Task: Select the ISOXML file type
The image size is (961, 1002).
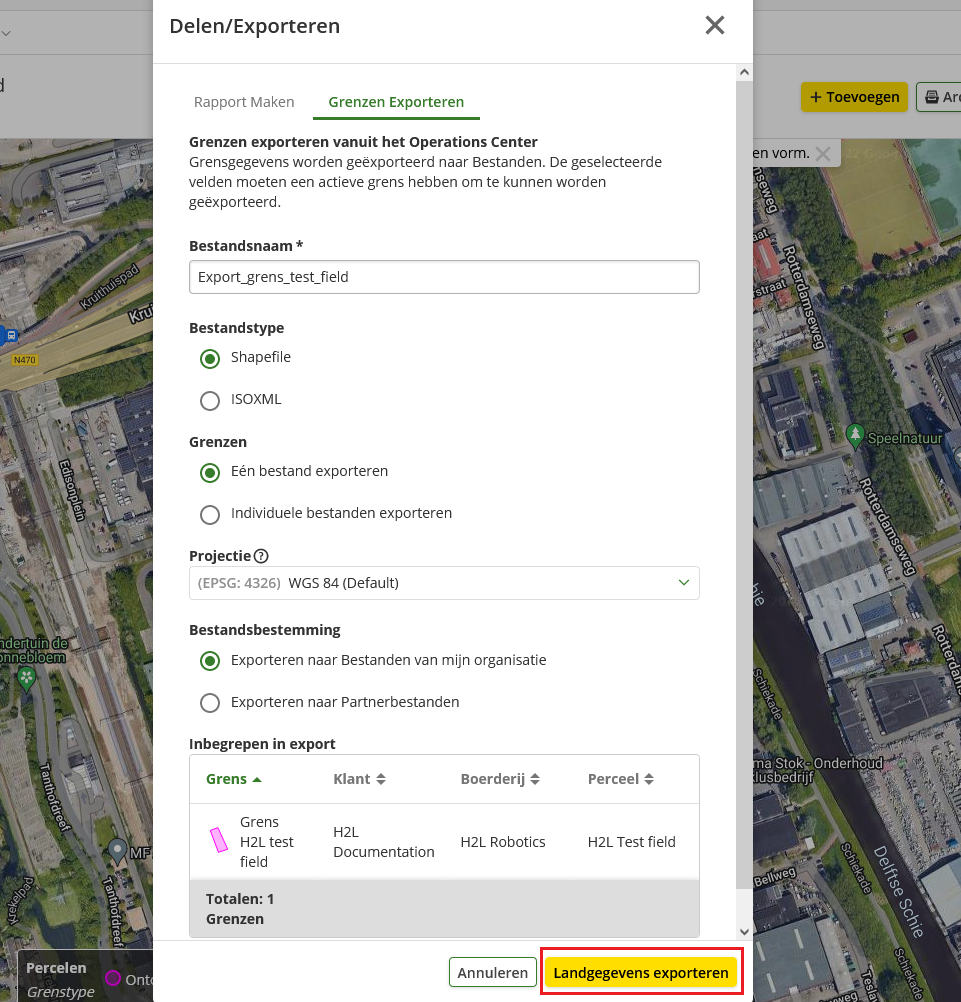Action: [210, 400]
